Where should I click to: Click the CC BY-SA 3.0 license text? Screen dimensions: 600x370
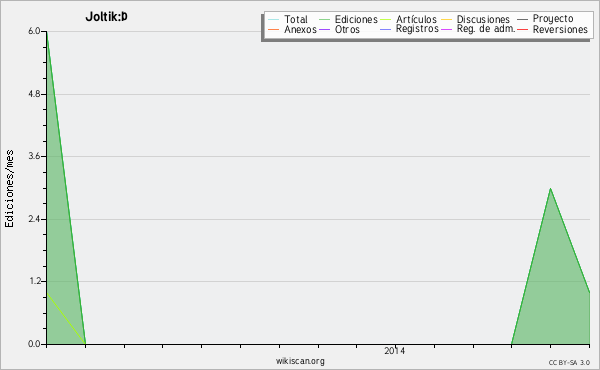[569, 362]
